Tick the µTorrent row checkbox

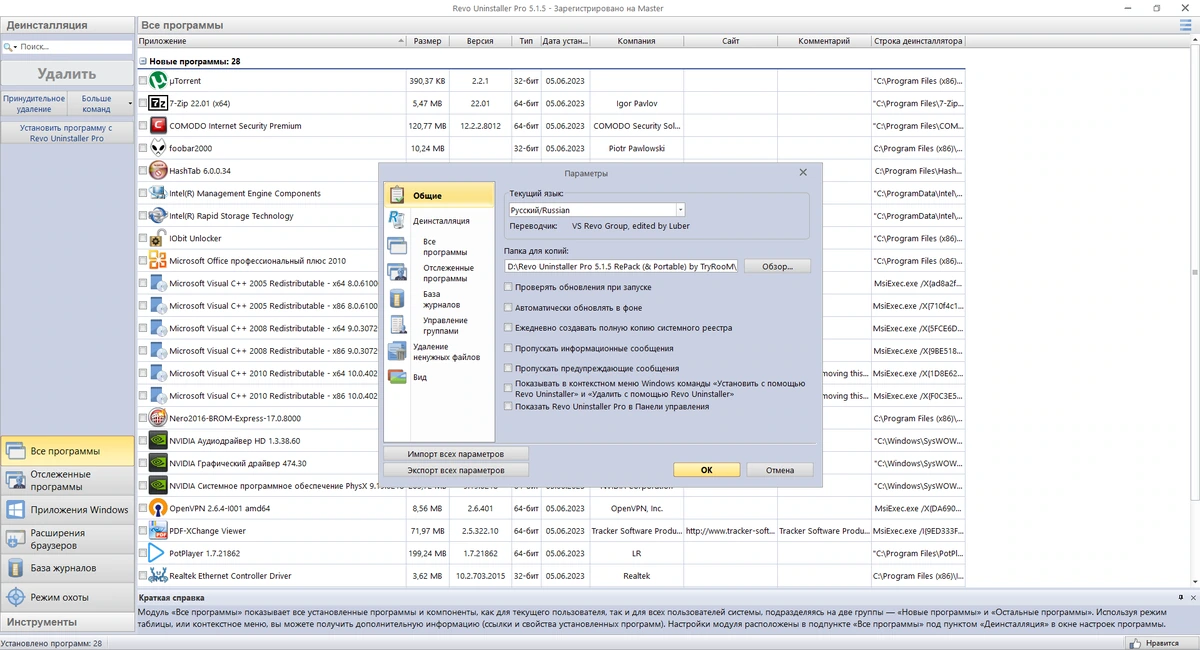click(143, 81)
